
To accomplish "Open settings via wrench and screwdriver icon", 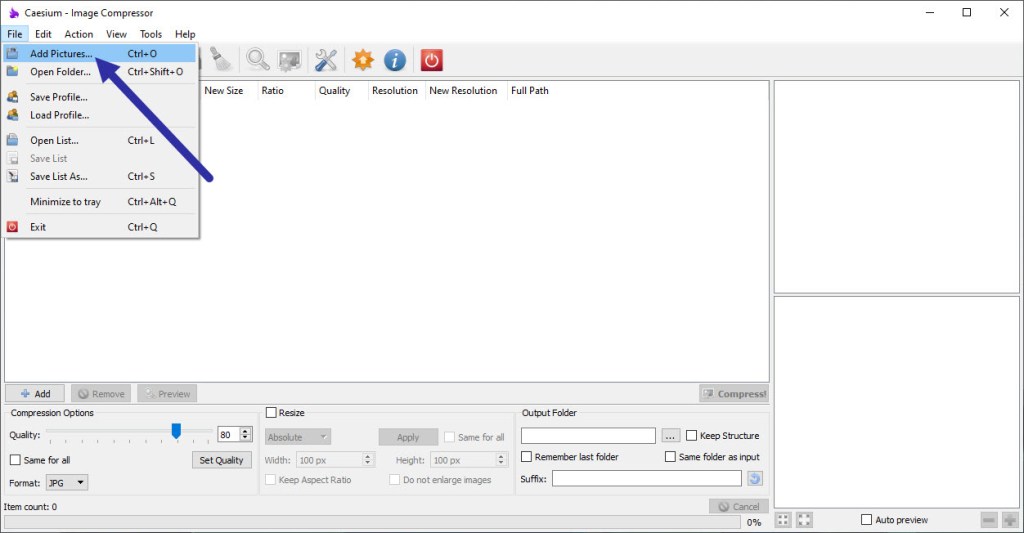I will [x=325, y=59].
